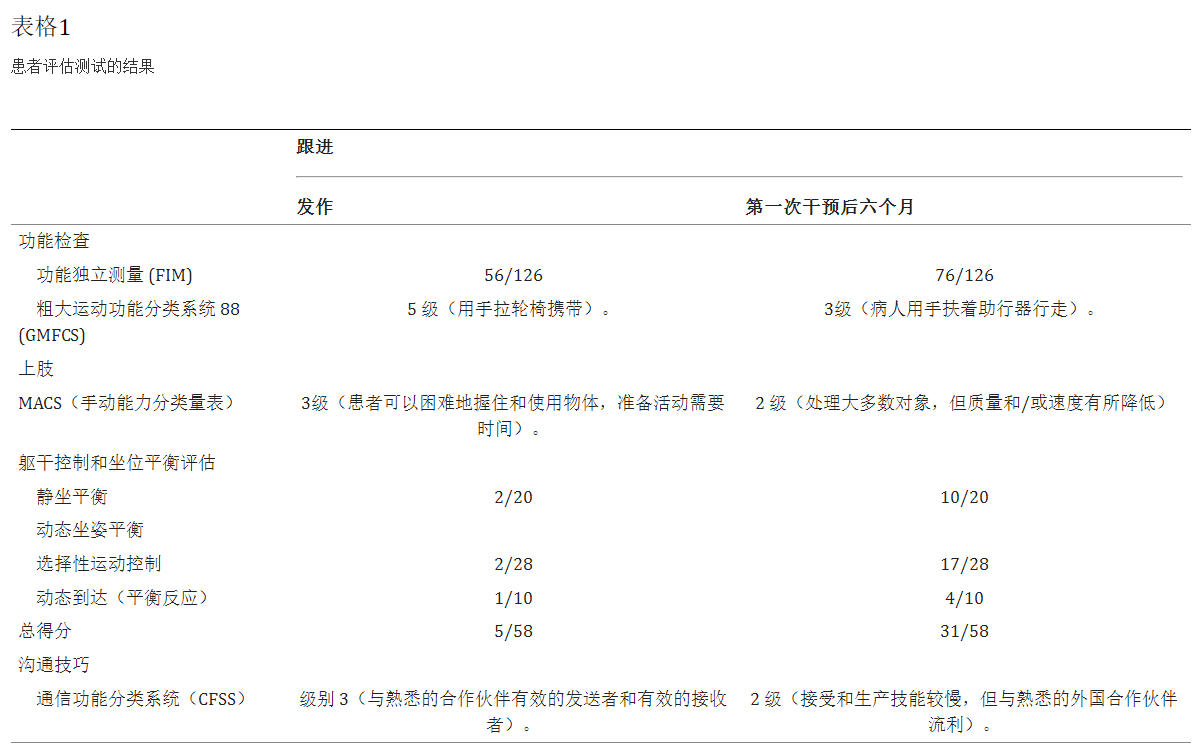This screenshot has height=756, width=1201.
Task: Select the 躯干控制和坐位平衡评估 section label
Action: click(x=116, y=463)
